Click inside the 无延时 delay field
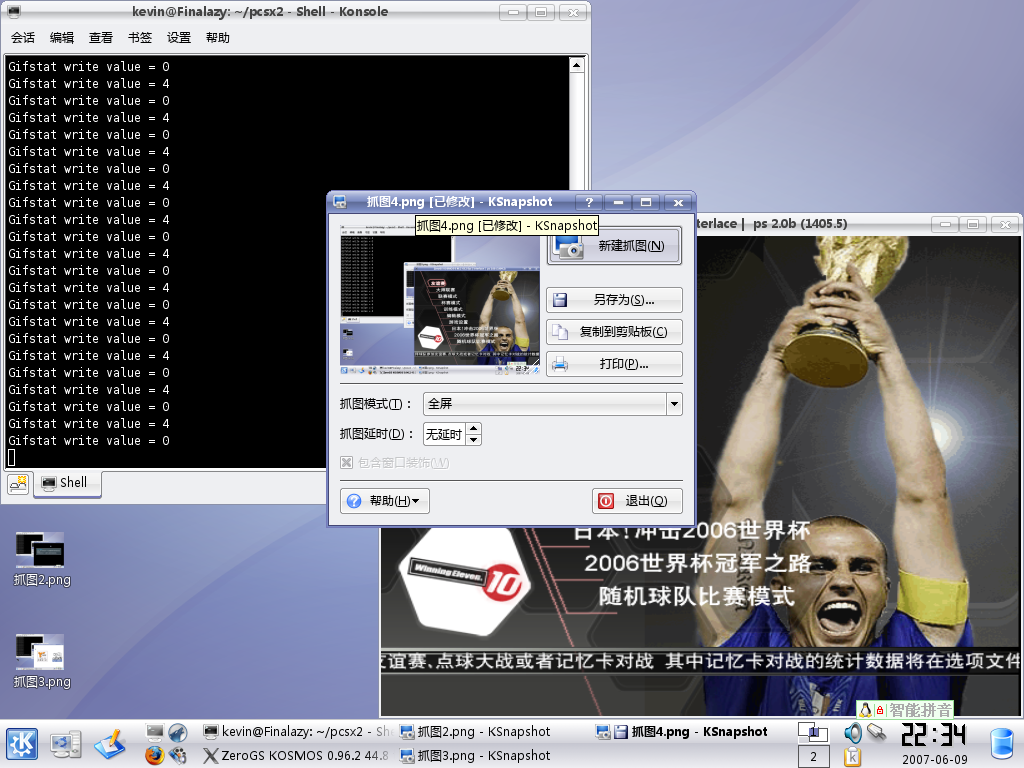Screen dimensions: 1024x768 click(445, 434)
